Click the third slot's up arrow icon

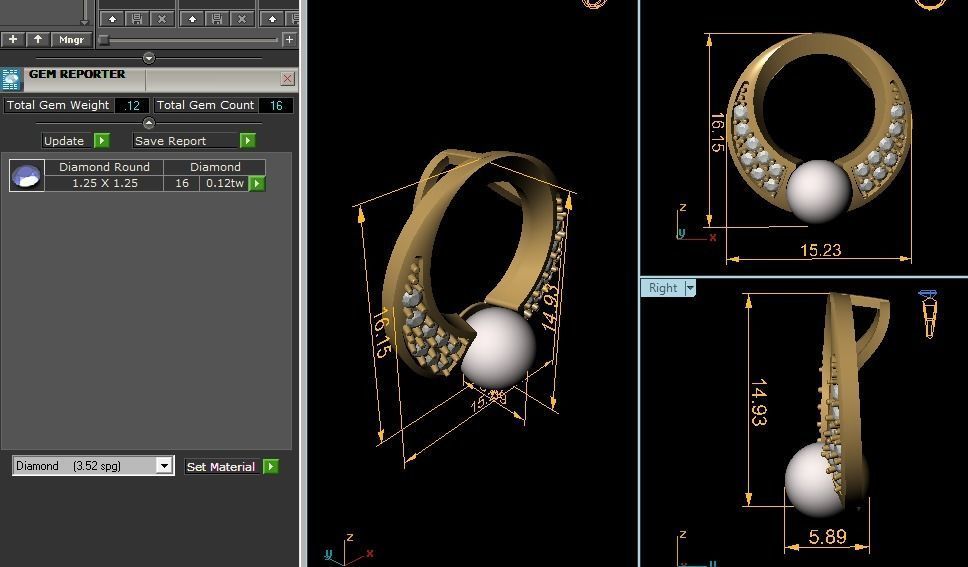tap(272, 19)
